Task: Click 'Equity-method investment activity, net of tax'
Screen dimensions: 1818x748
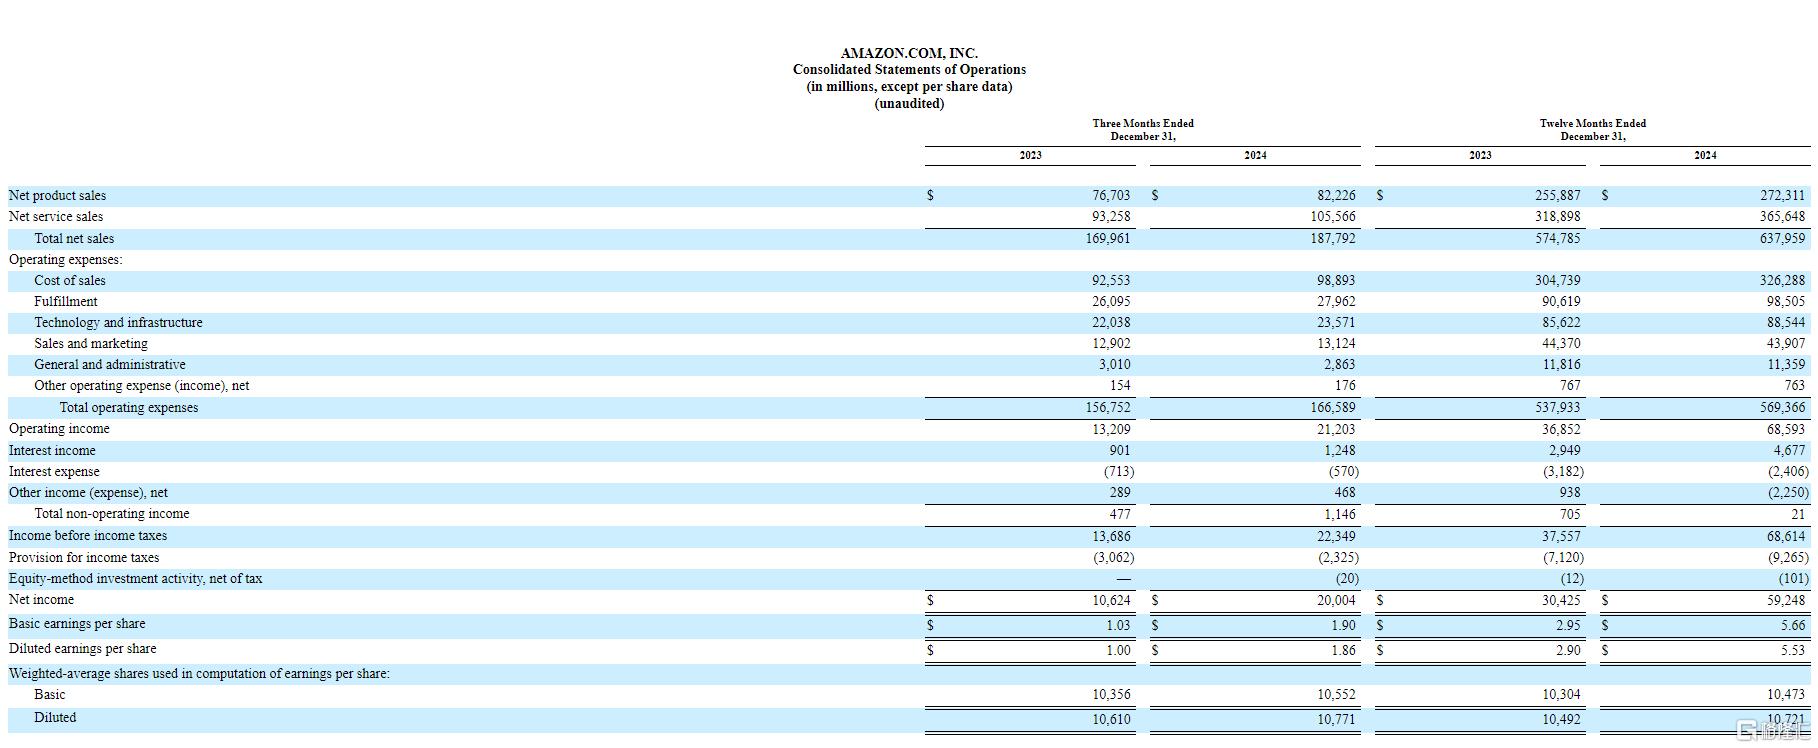Action: [x=135, y=579]
